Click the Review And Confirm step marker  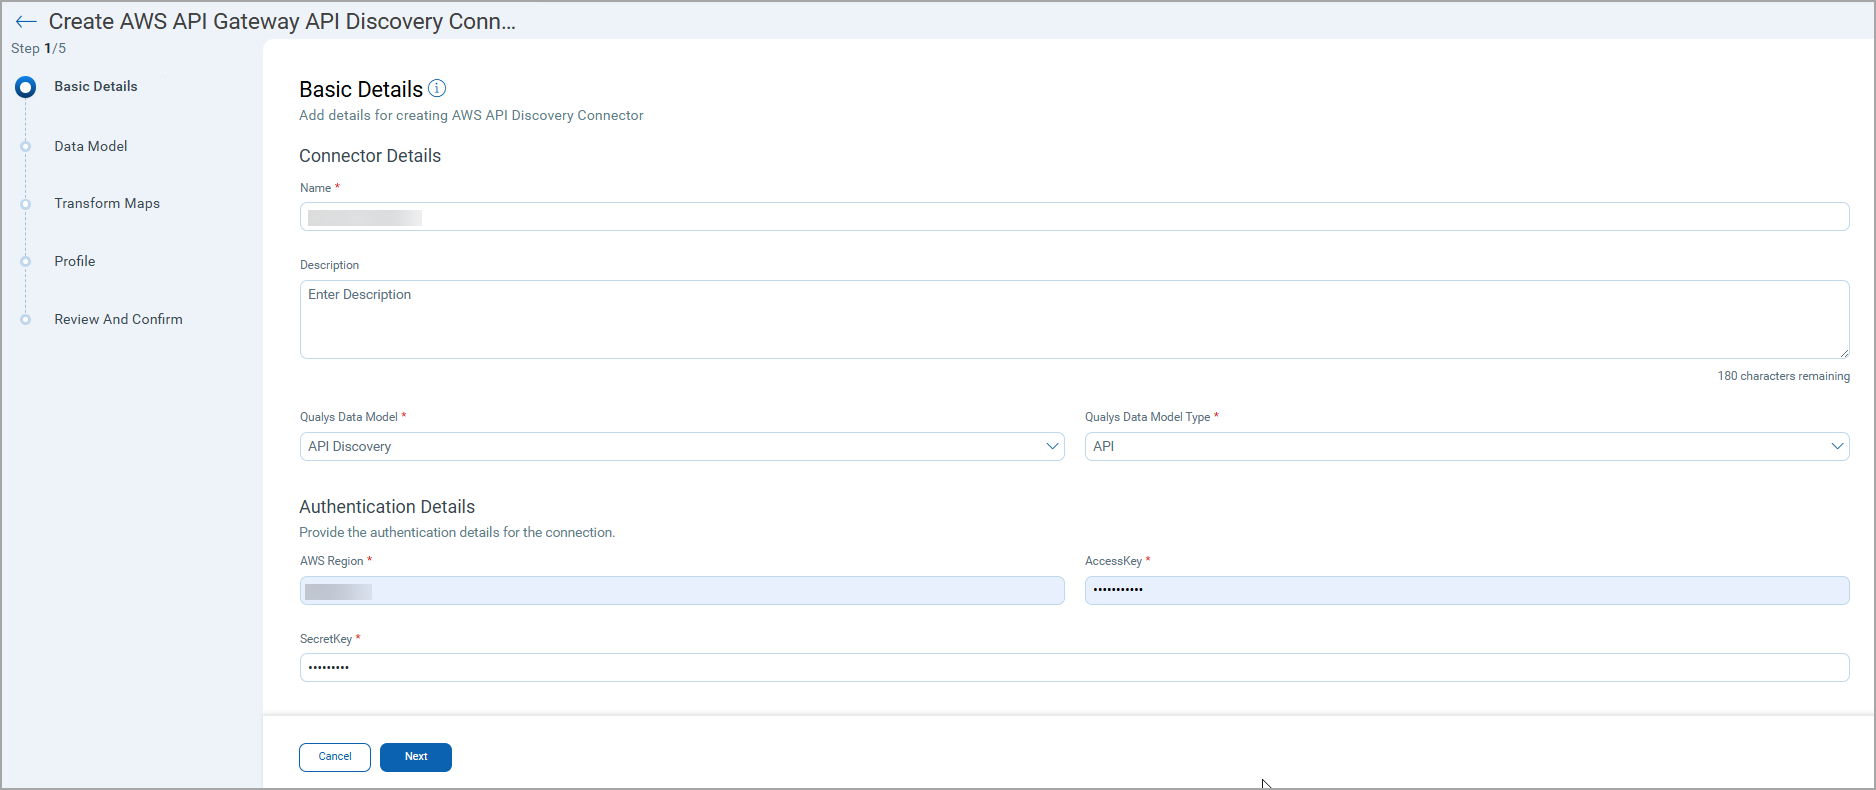pyautogui.click(x=26, y=320)
